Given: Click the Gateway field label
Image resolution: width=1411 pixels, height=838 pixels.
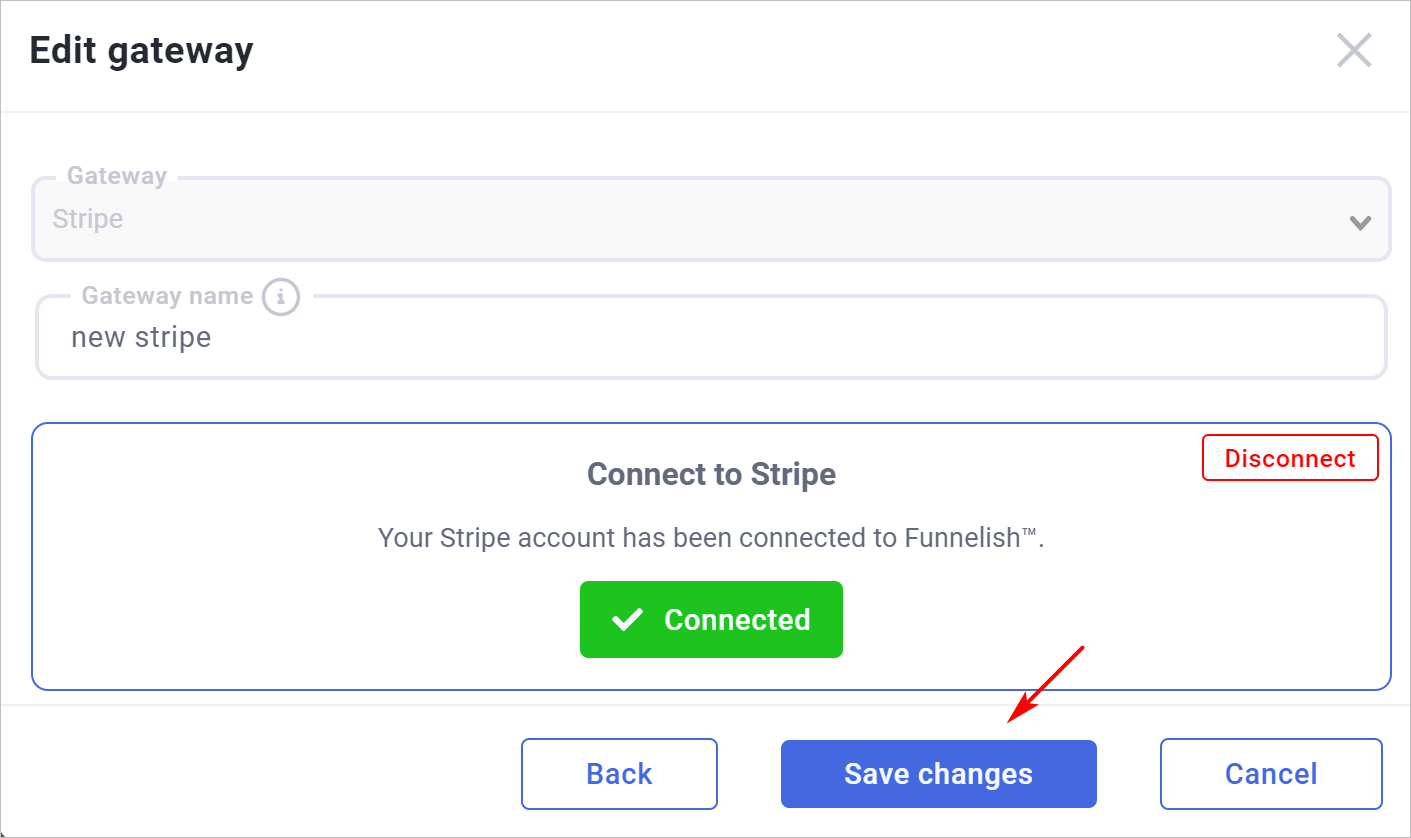Looking at the screenshot, I should pos(117,176).
